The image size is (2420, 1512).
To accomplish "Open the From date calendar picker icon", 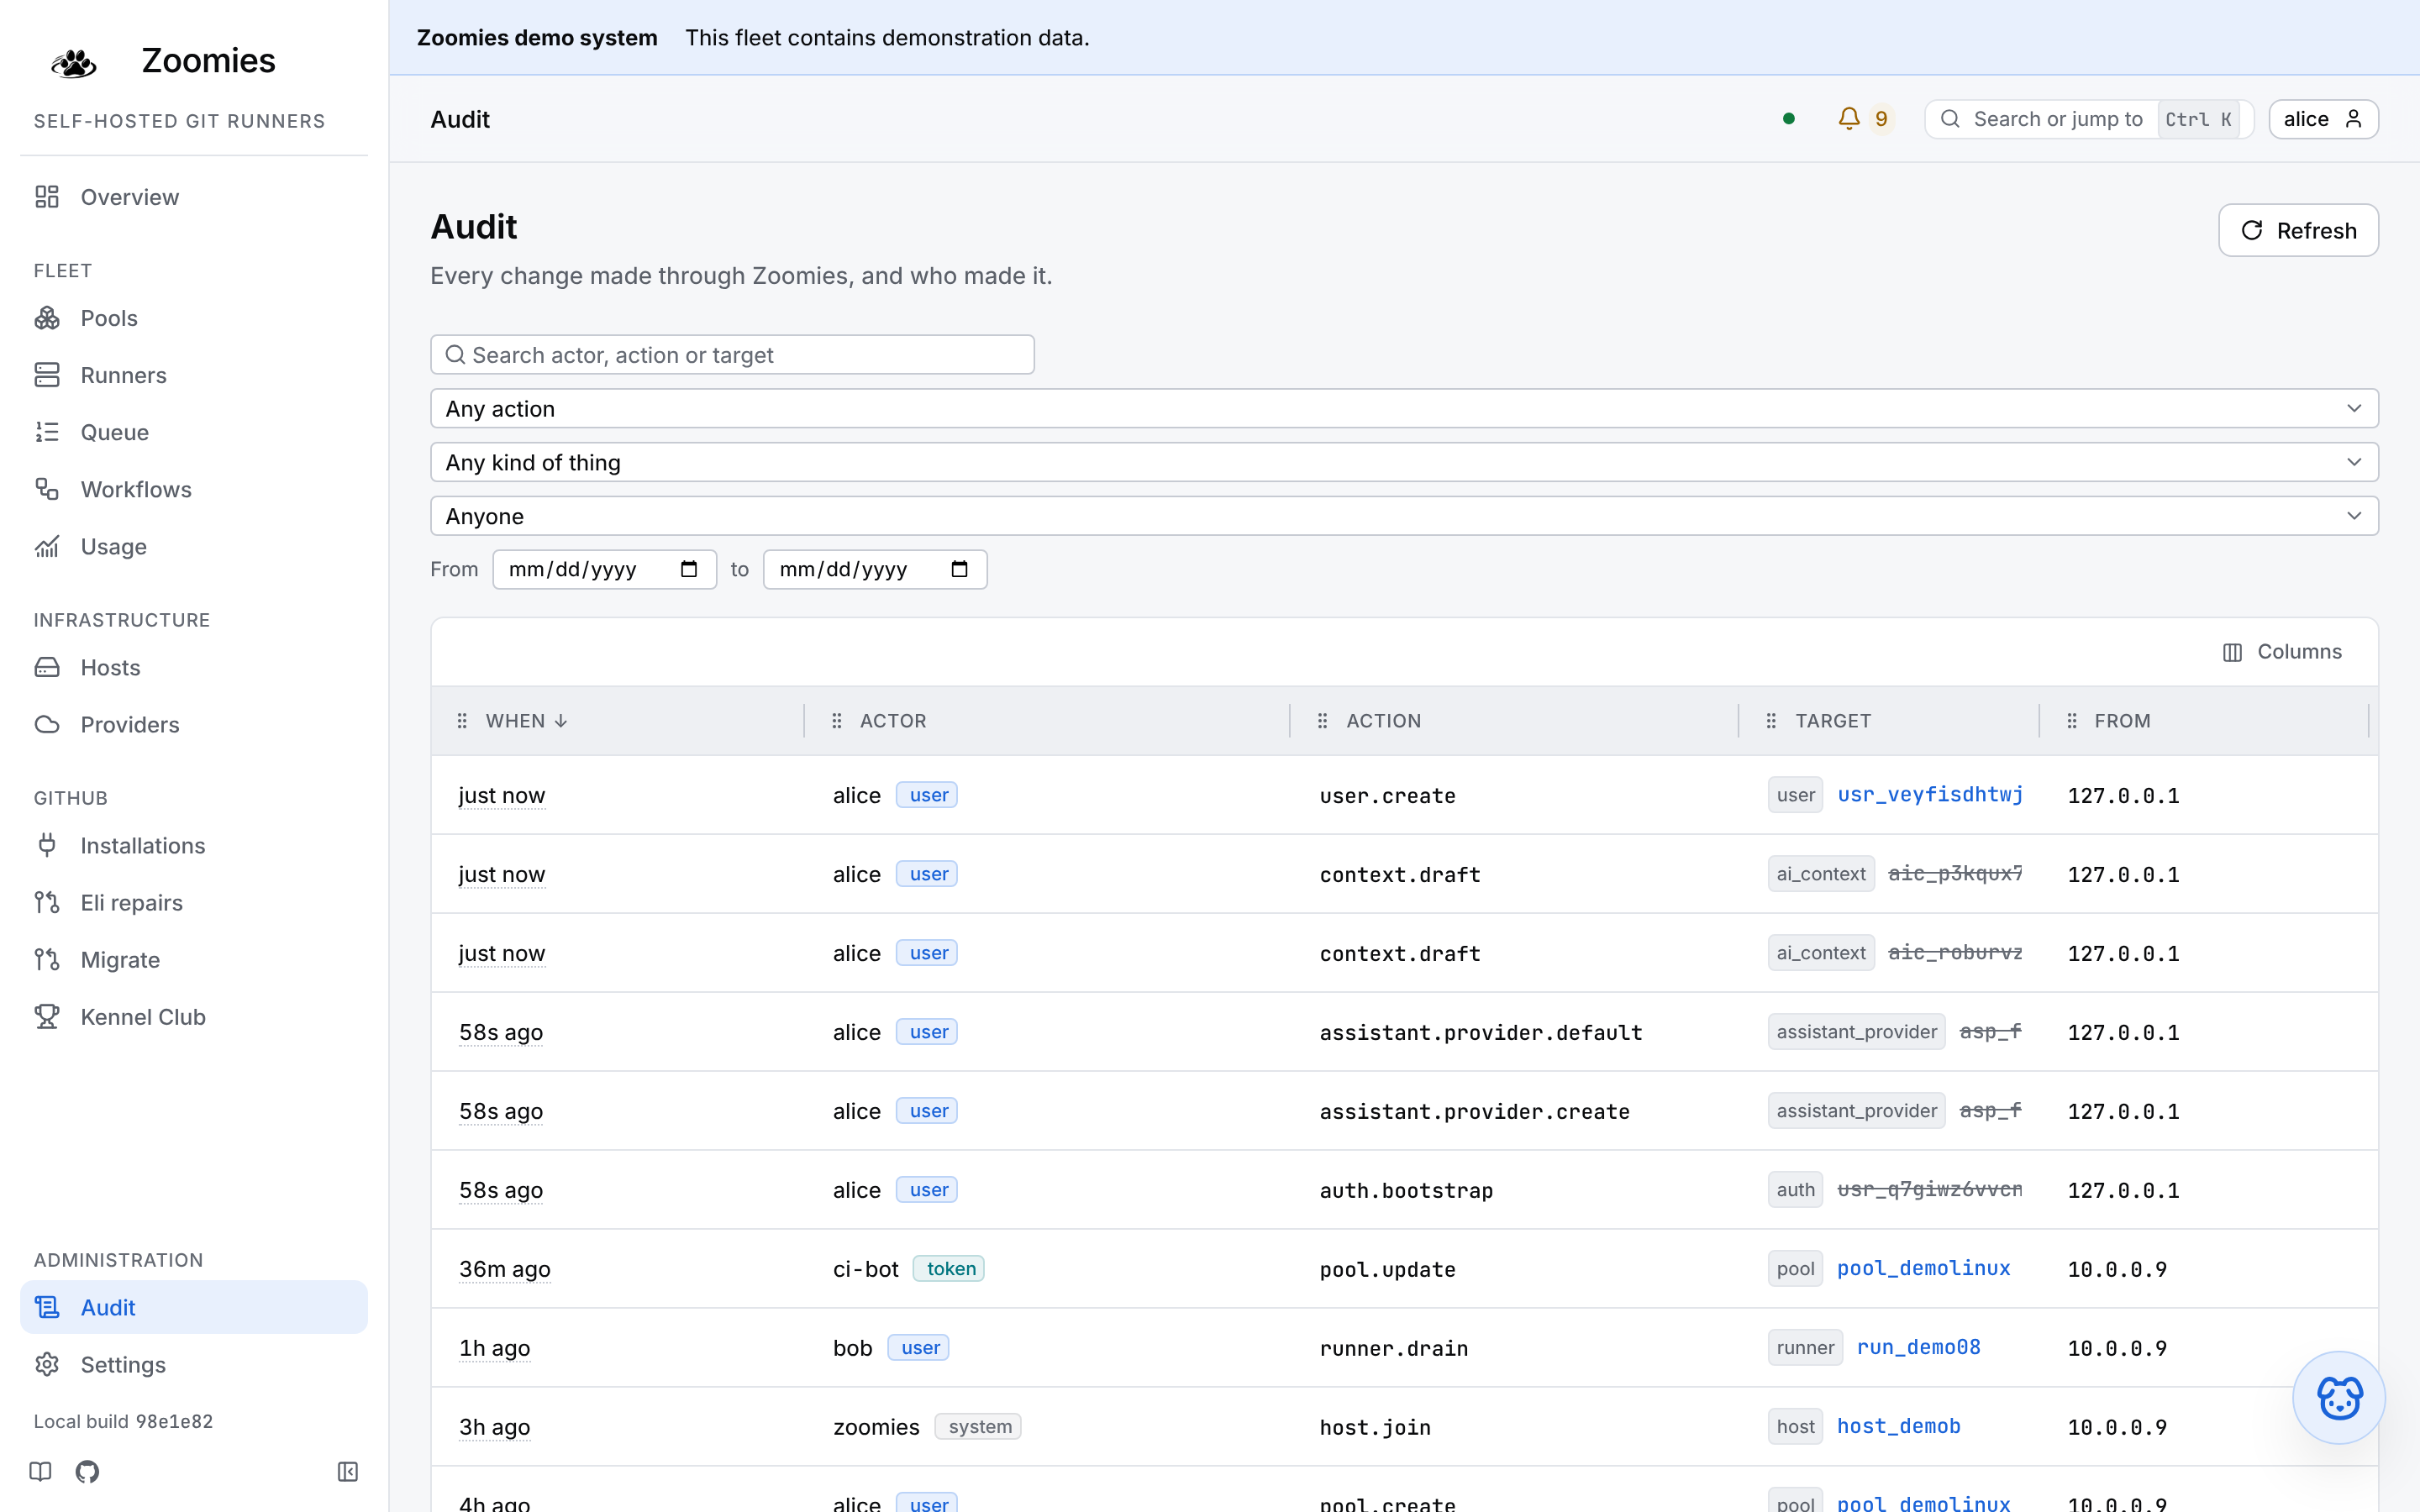I will [689, 569].
